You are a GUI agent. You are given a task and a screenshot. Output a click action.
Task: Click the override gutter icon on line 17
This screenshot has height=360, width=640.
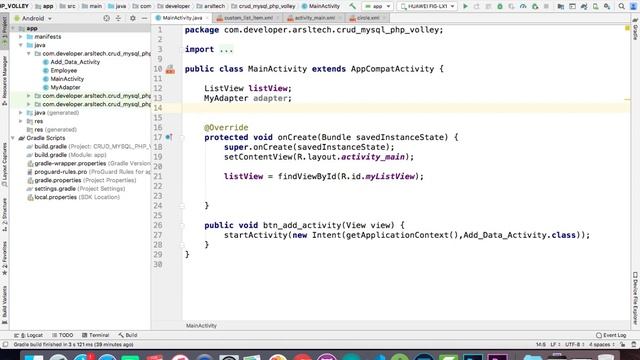click(x=169, y=137)
